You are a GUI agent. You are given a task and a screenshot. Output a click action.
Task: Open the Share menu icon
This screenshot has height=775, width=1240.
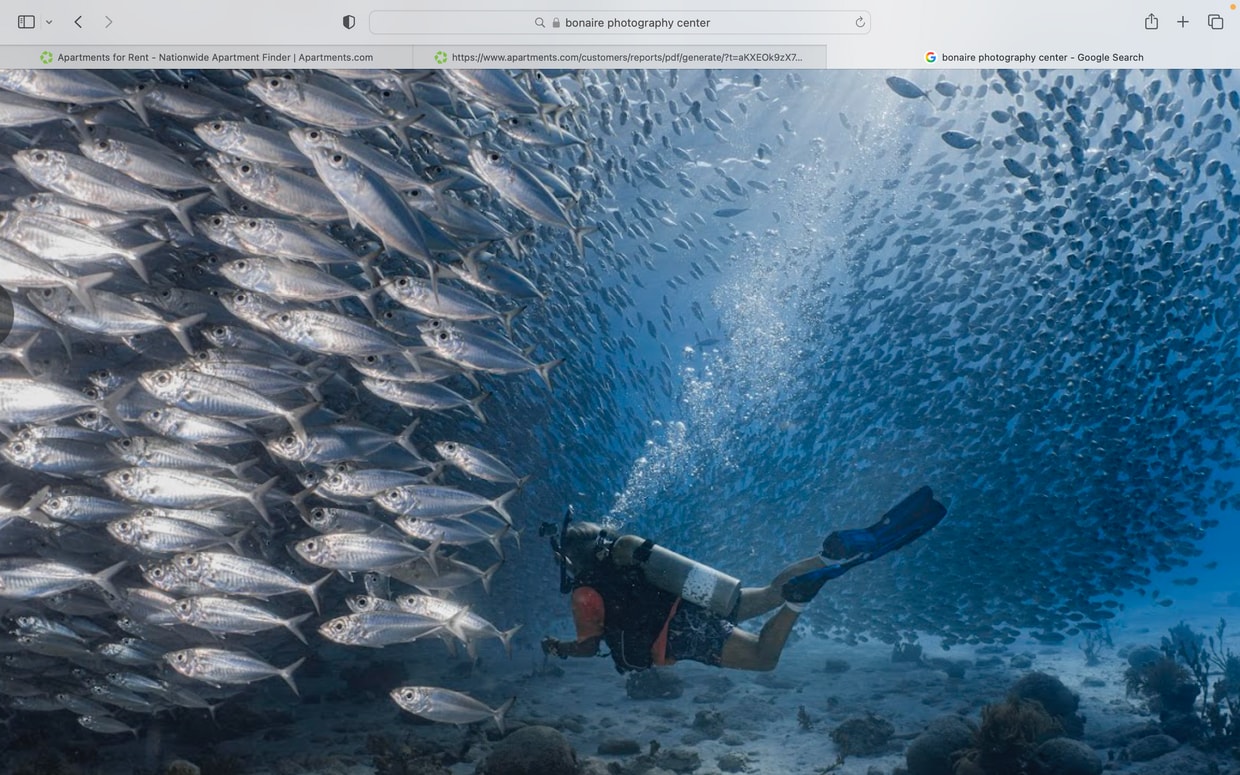point(1151,21)
